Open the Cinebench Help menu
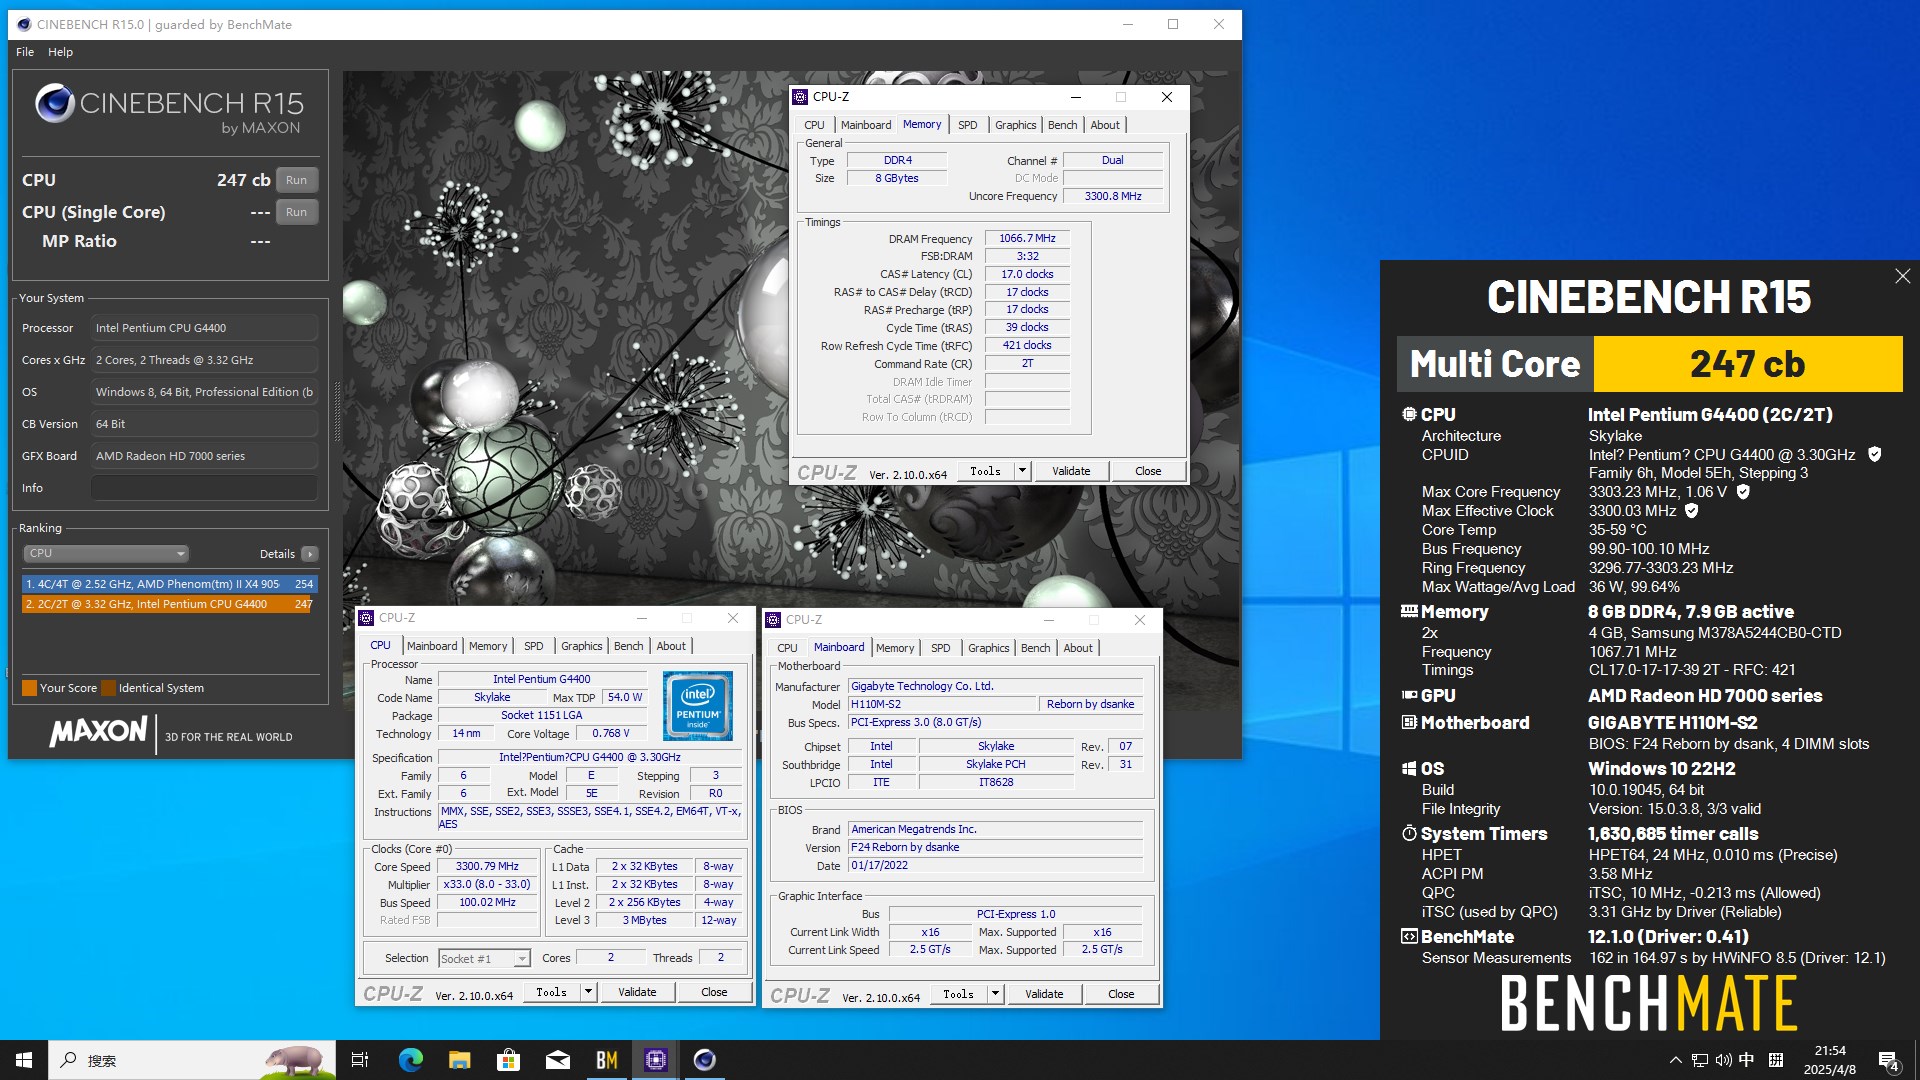 pos(60,52)
